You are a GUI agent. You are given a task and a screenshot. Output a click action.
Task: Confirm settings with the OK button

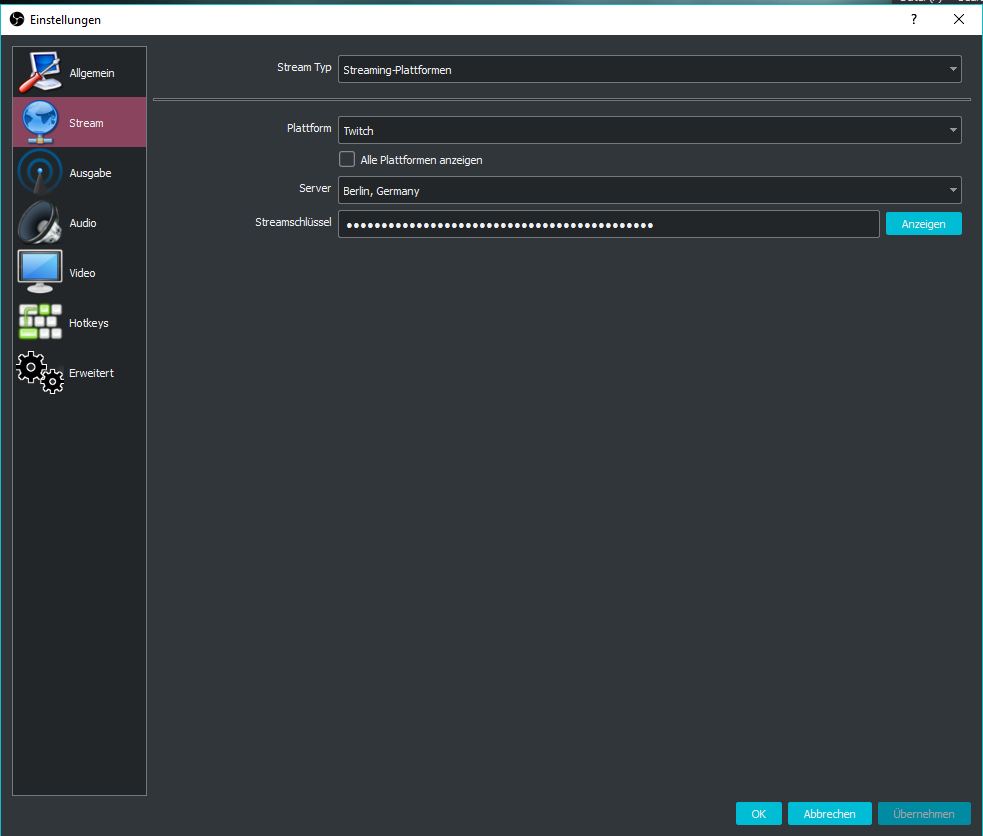(x=758, y=814)
